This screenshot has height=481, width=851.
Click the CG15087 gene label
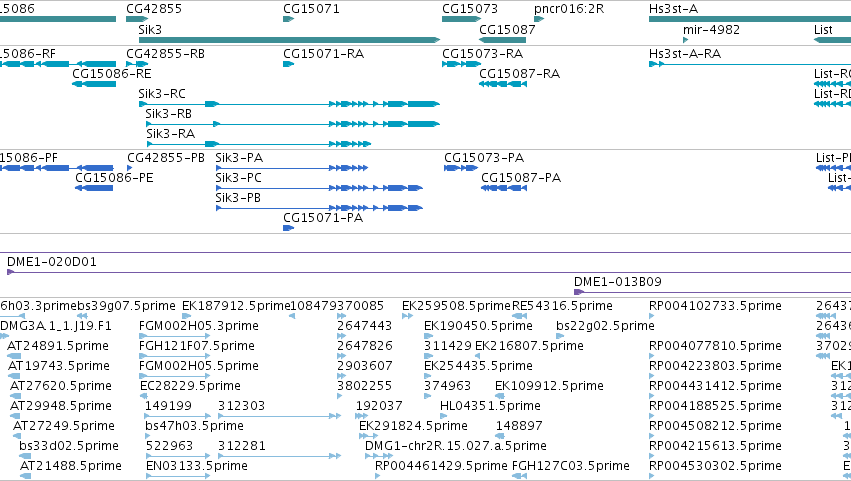[x=507, y=29]
